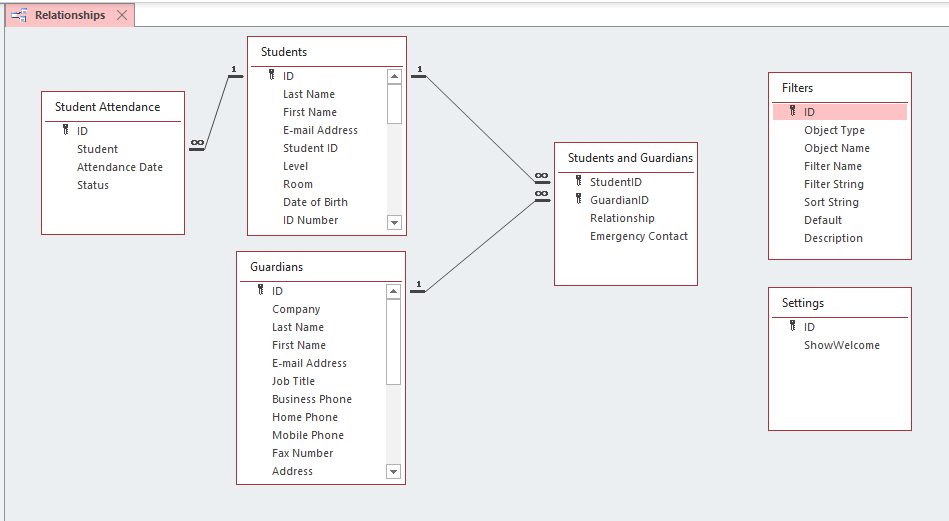Click key icon next to GuardianID
This screenshot has width=949, height=521.
click(579, 199)
